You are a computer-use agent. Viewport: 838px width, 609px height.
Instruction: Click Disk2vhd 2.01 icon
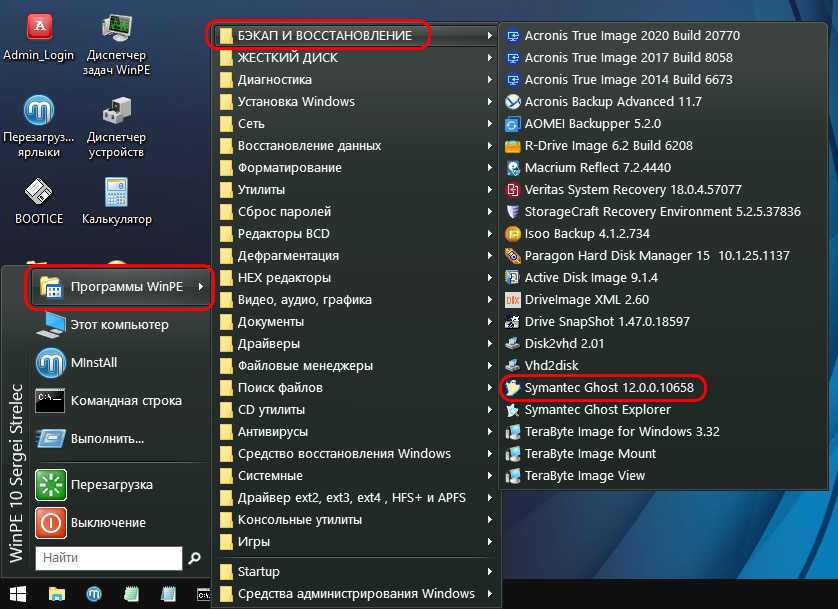click(x=513, y=343)
